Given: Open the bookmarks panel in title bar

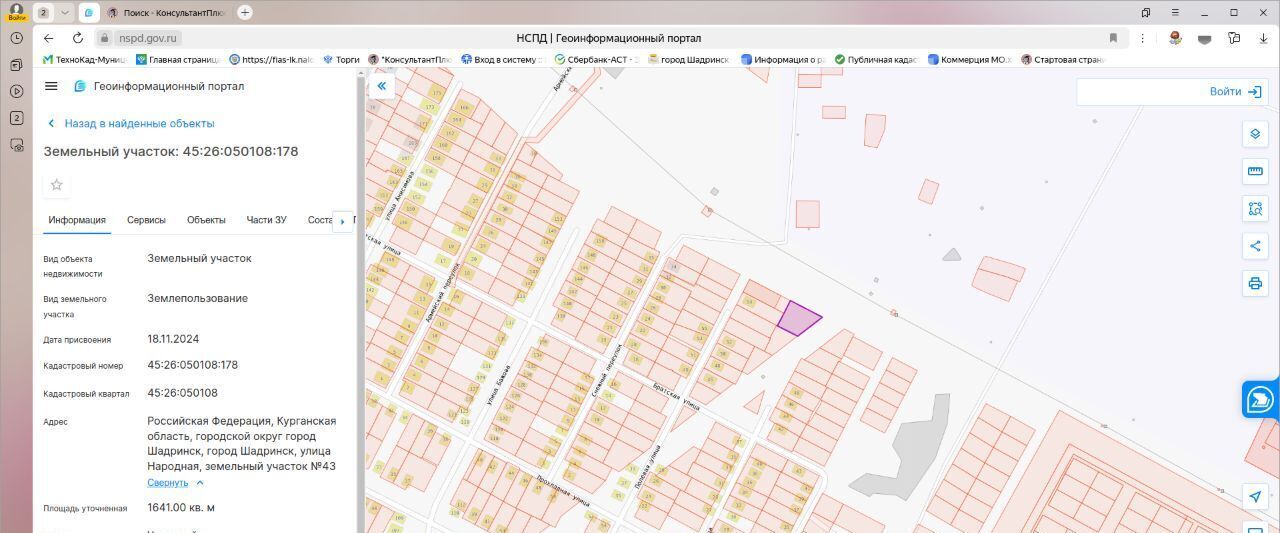Looking at the screenshot, I should [x=1146, y=12].
